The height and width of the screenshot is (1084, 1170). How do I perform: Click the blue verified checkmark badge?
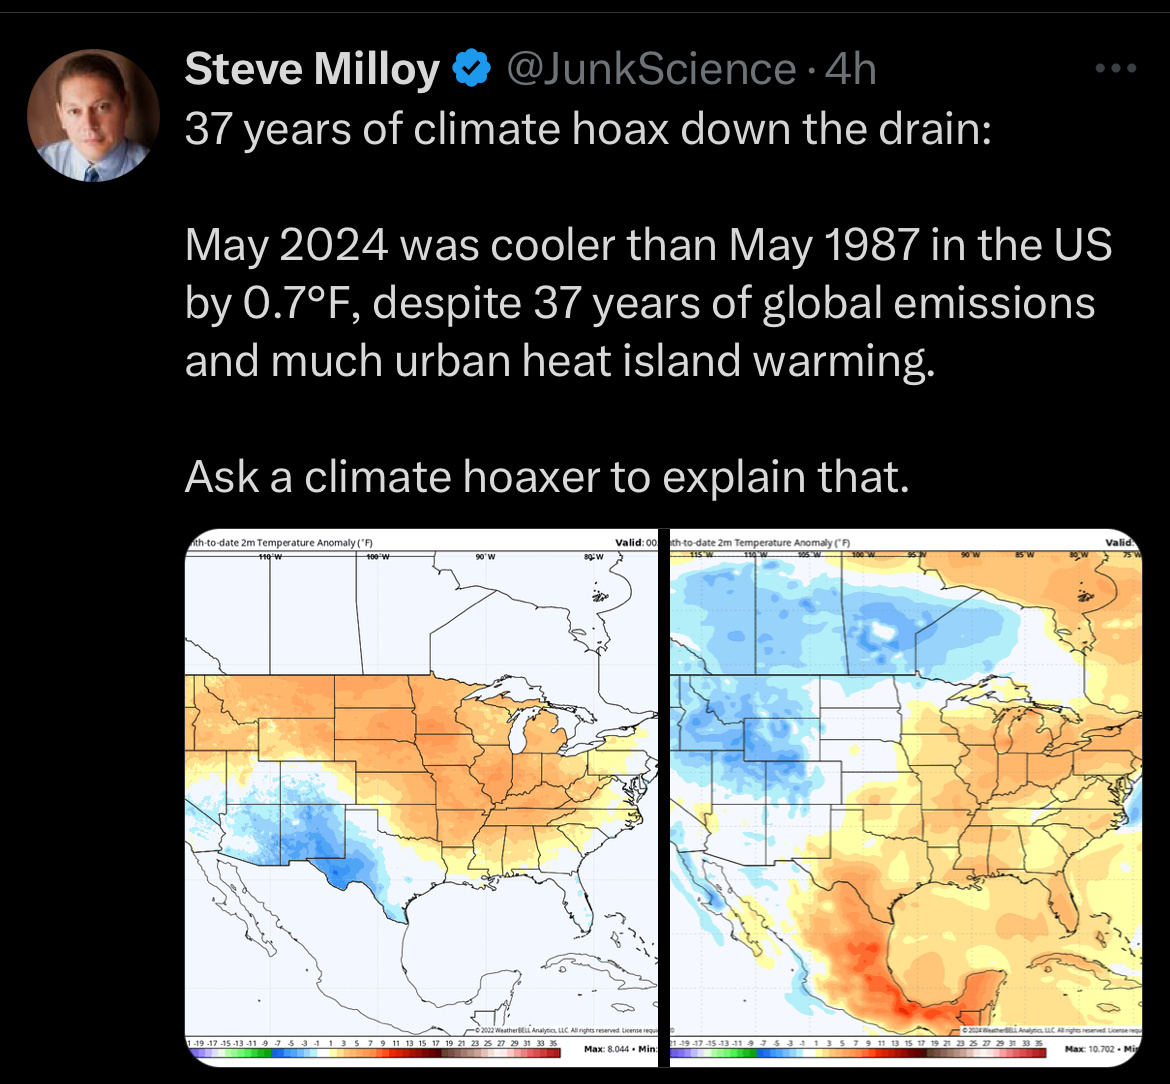472,70
